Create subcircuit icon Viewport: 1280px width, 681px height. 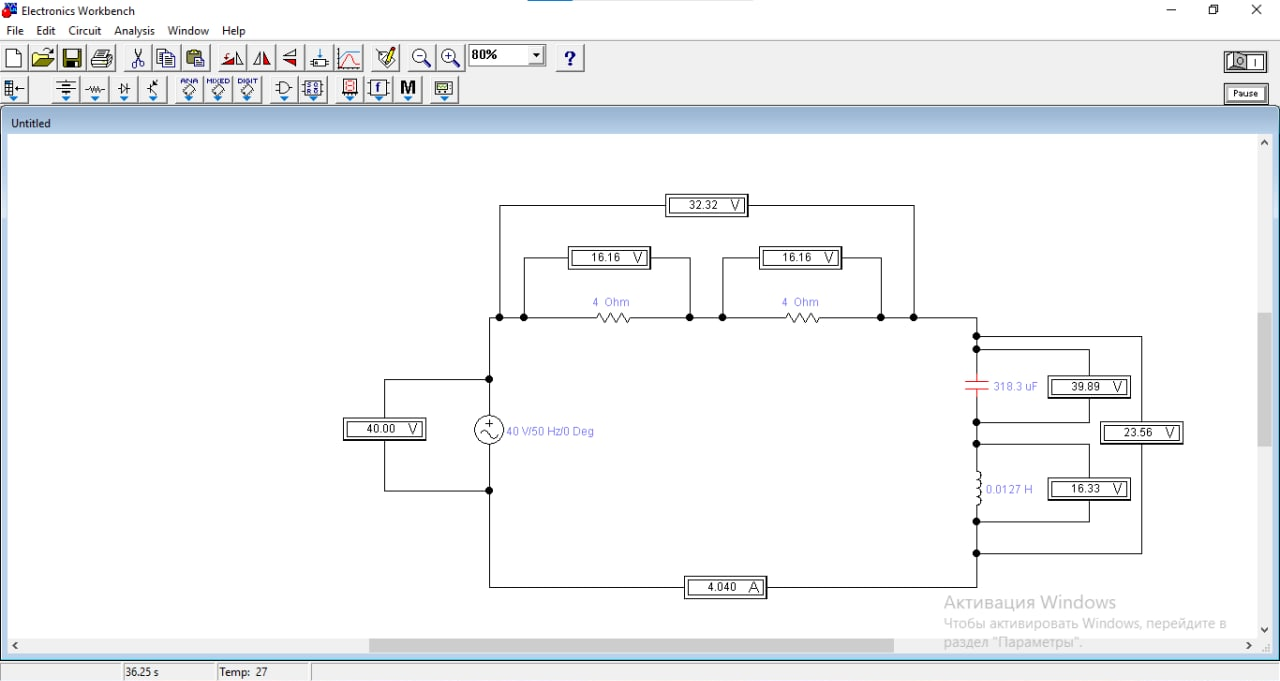pos(320,58)
